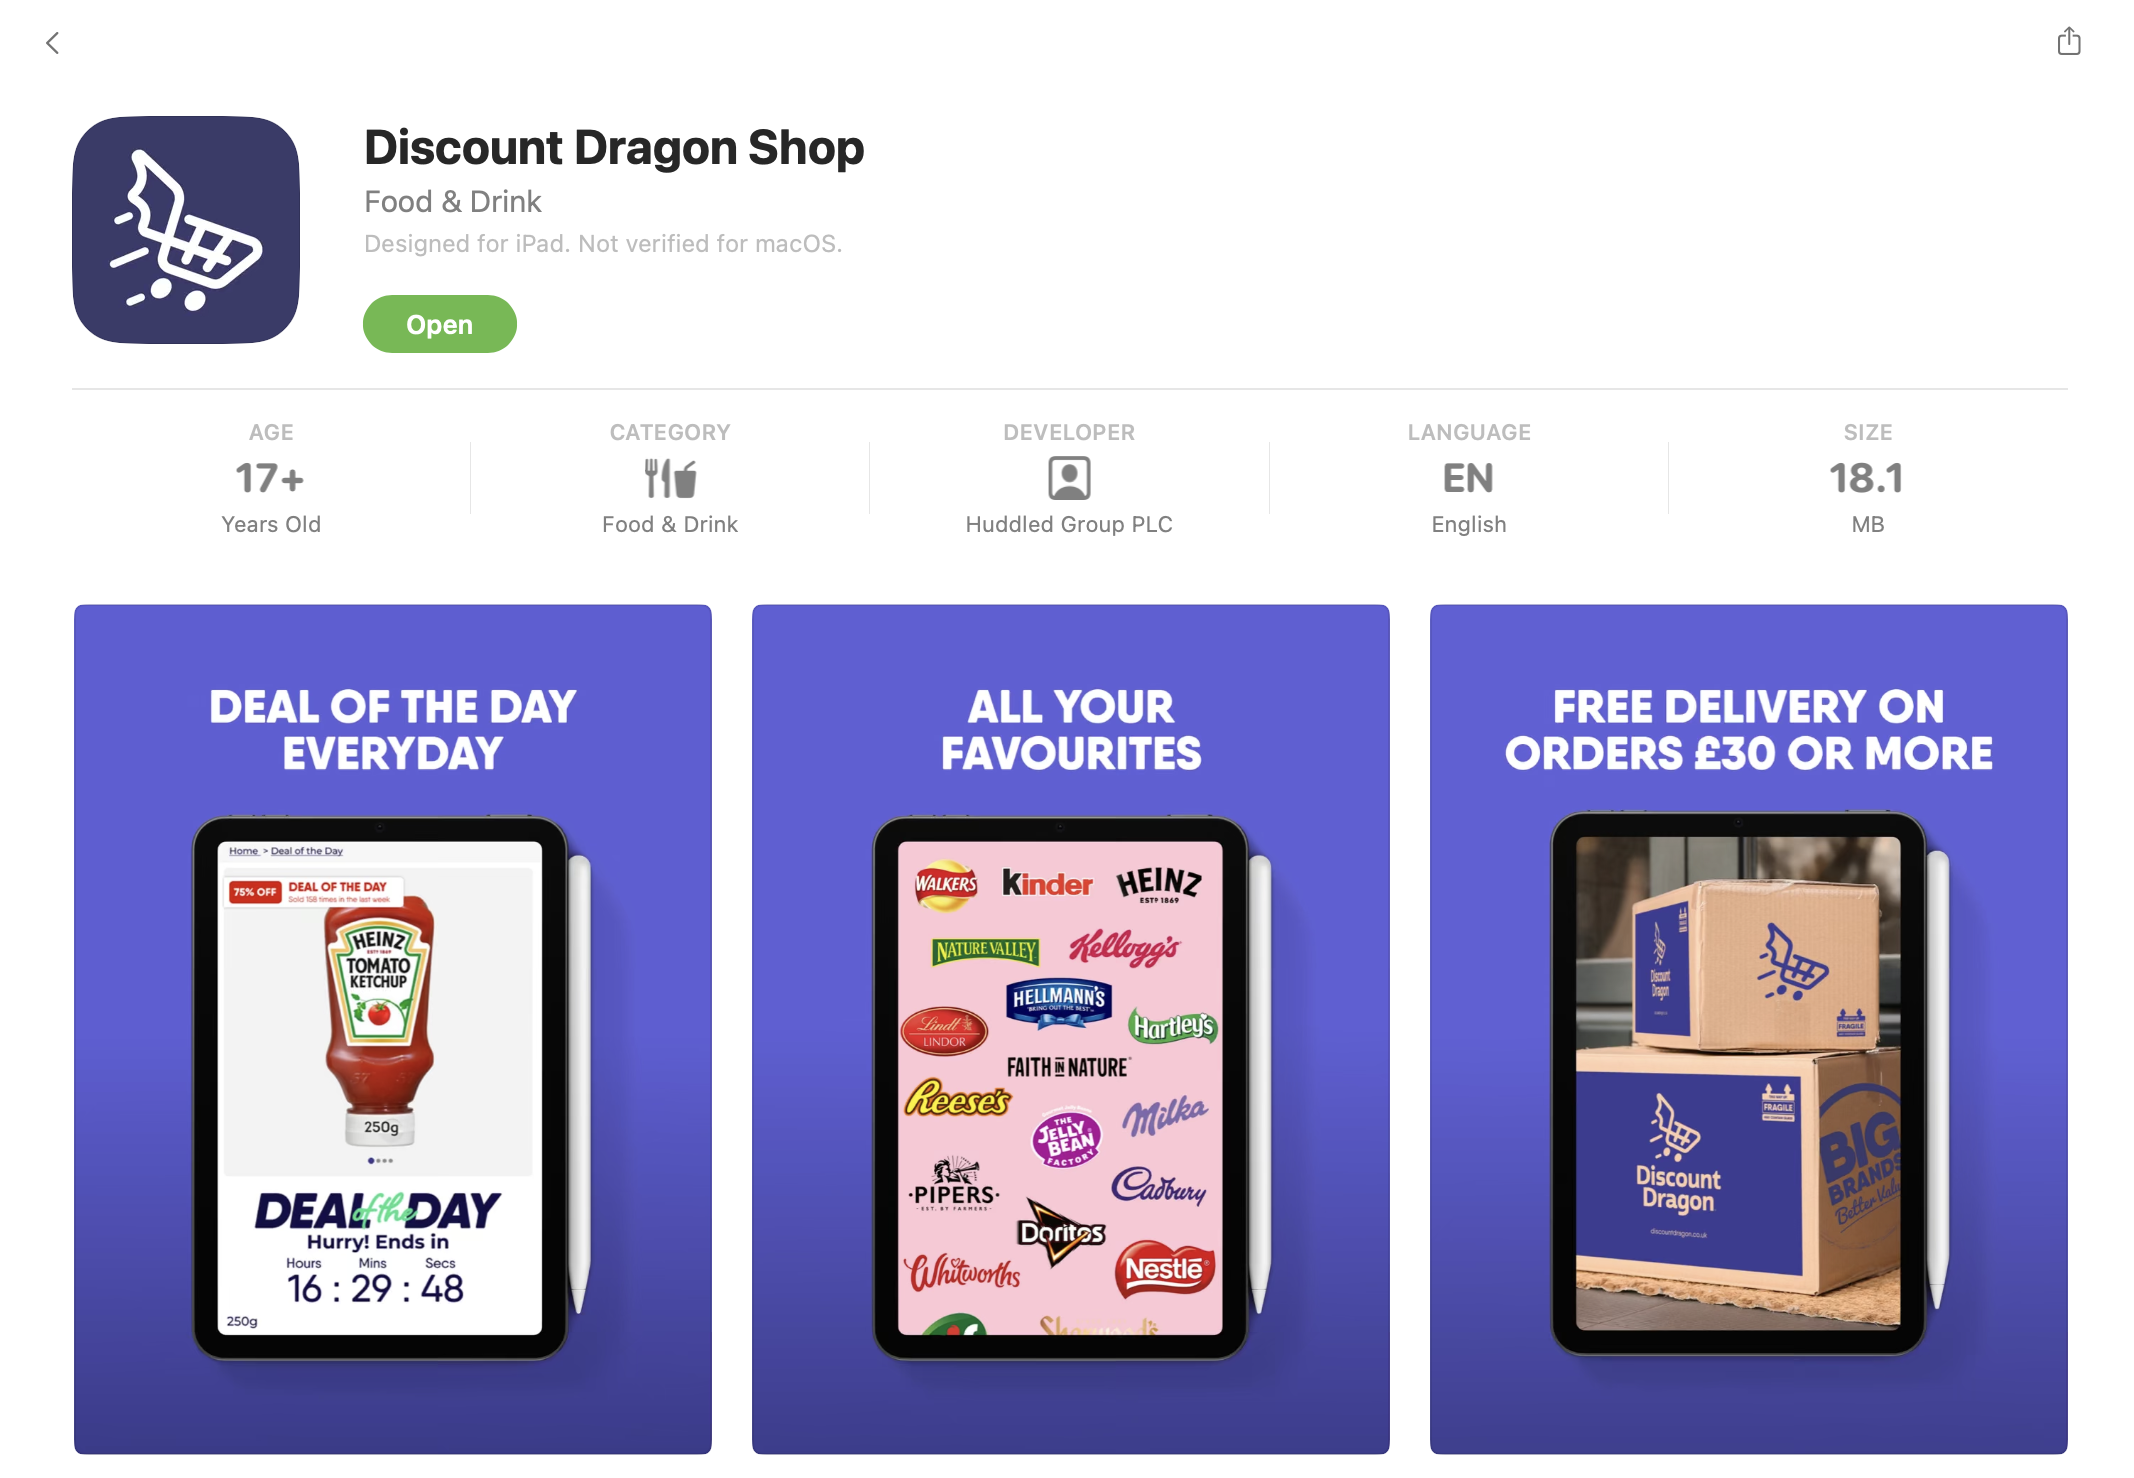Click the 17+ age rating

(270, 479)
